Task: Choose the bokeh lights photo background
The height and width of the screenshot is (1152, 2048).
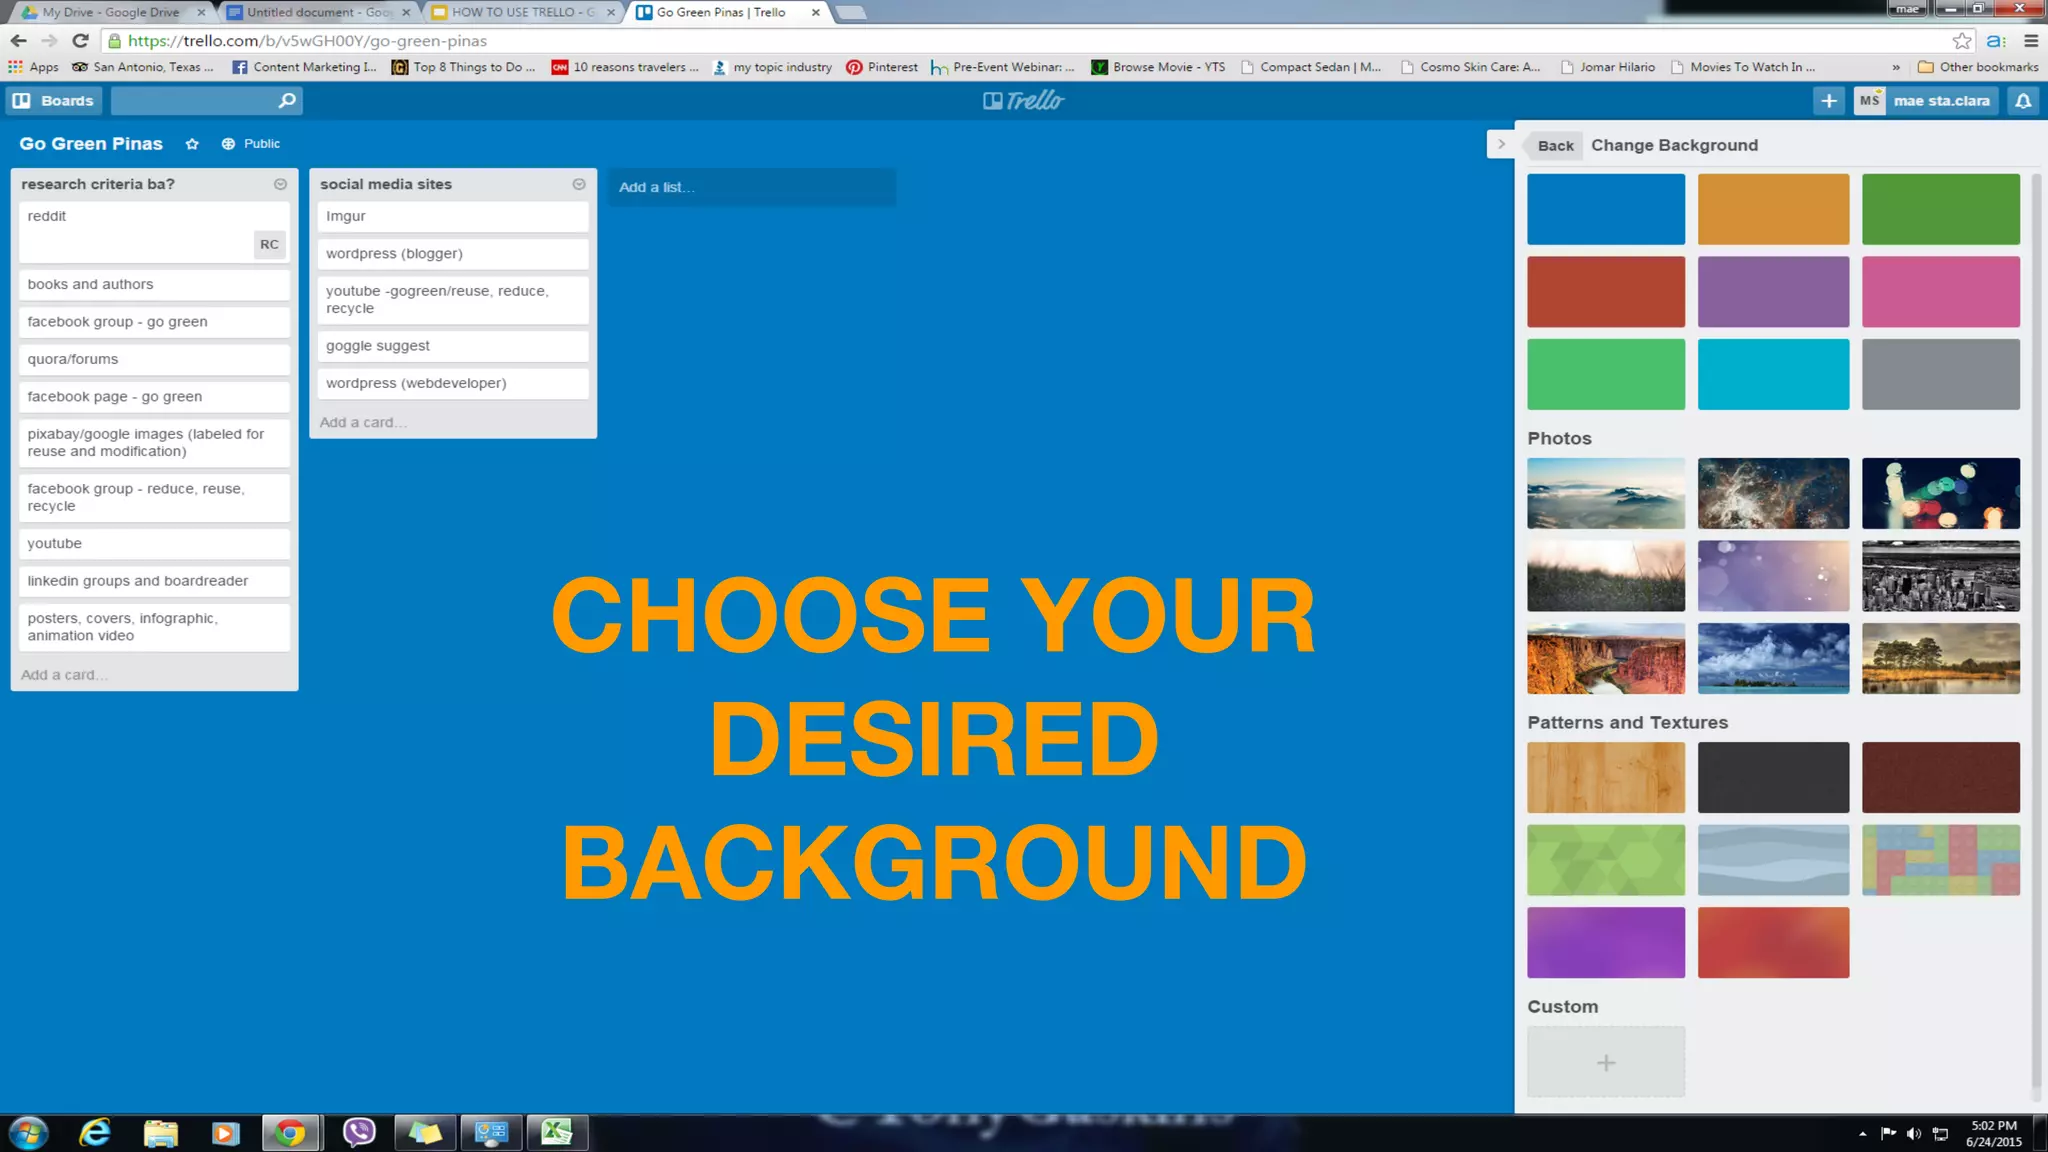Action: 1941,493
